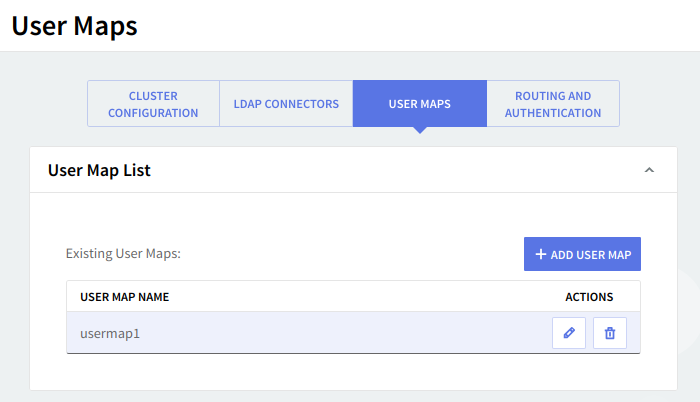This screenshot has width=700, height=402.
Task: Open the LDAP Connectors tab
Action: tap(286, 104)
